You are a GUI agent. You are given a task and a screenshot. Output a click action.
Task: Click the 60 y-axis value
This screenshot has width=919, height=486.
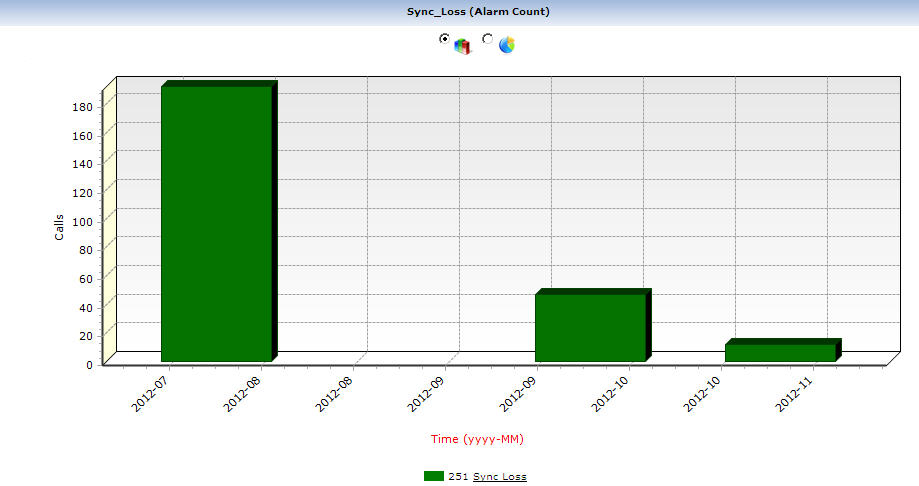tap(86, 279)
